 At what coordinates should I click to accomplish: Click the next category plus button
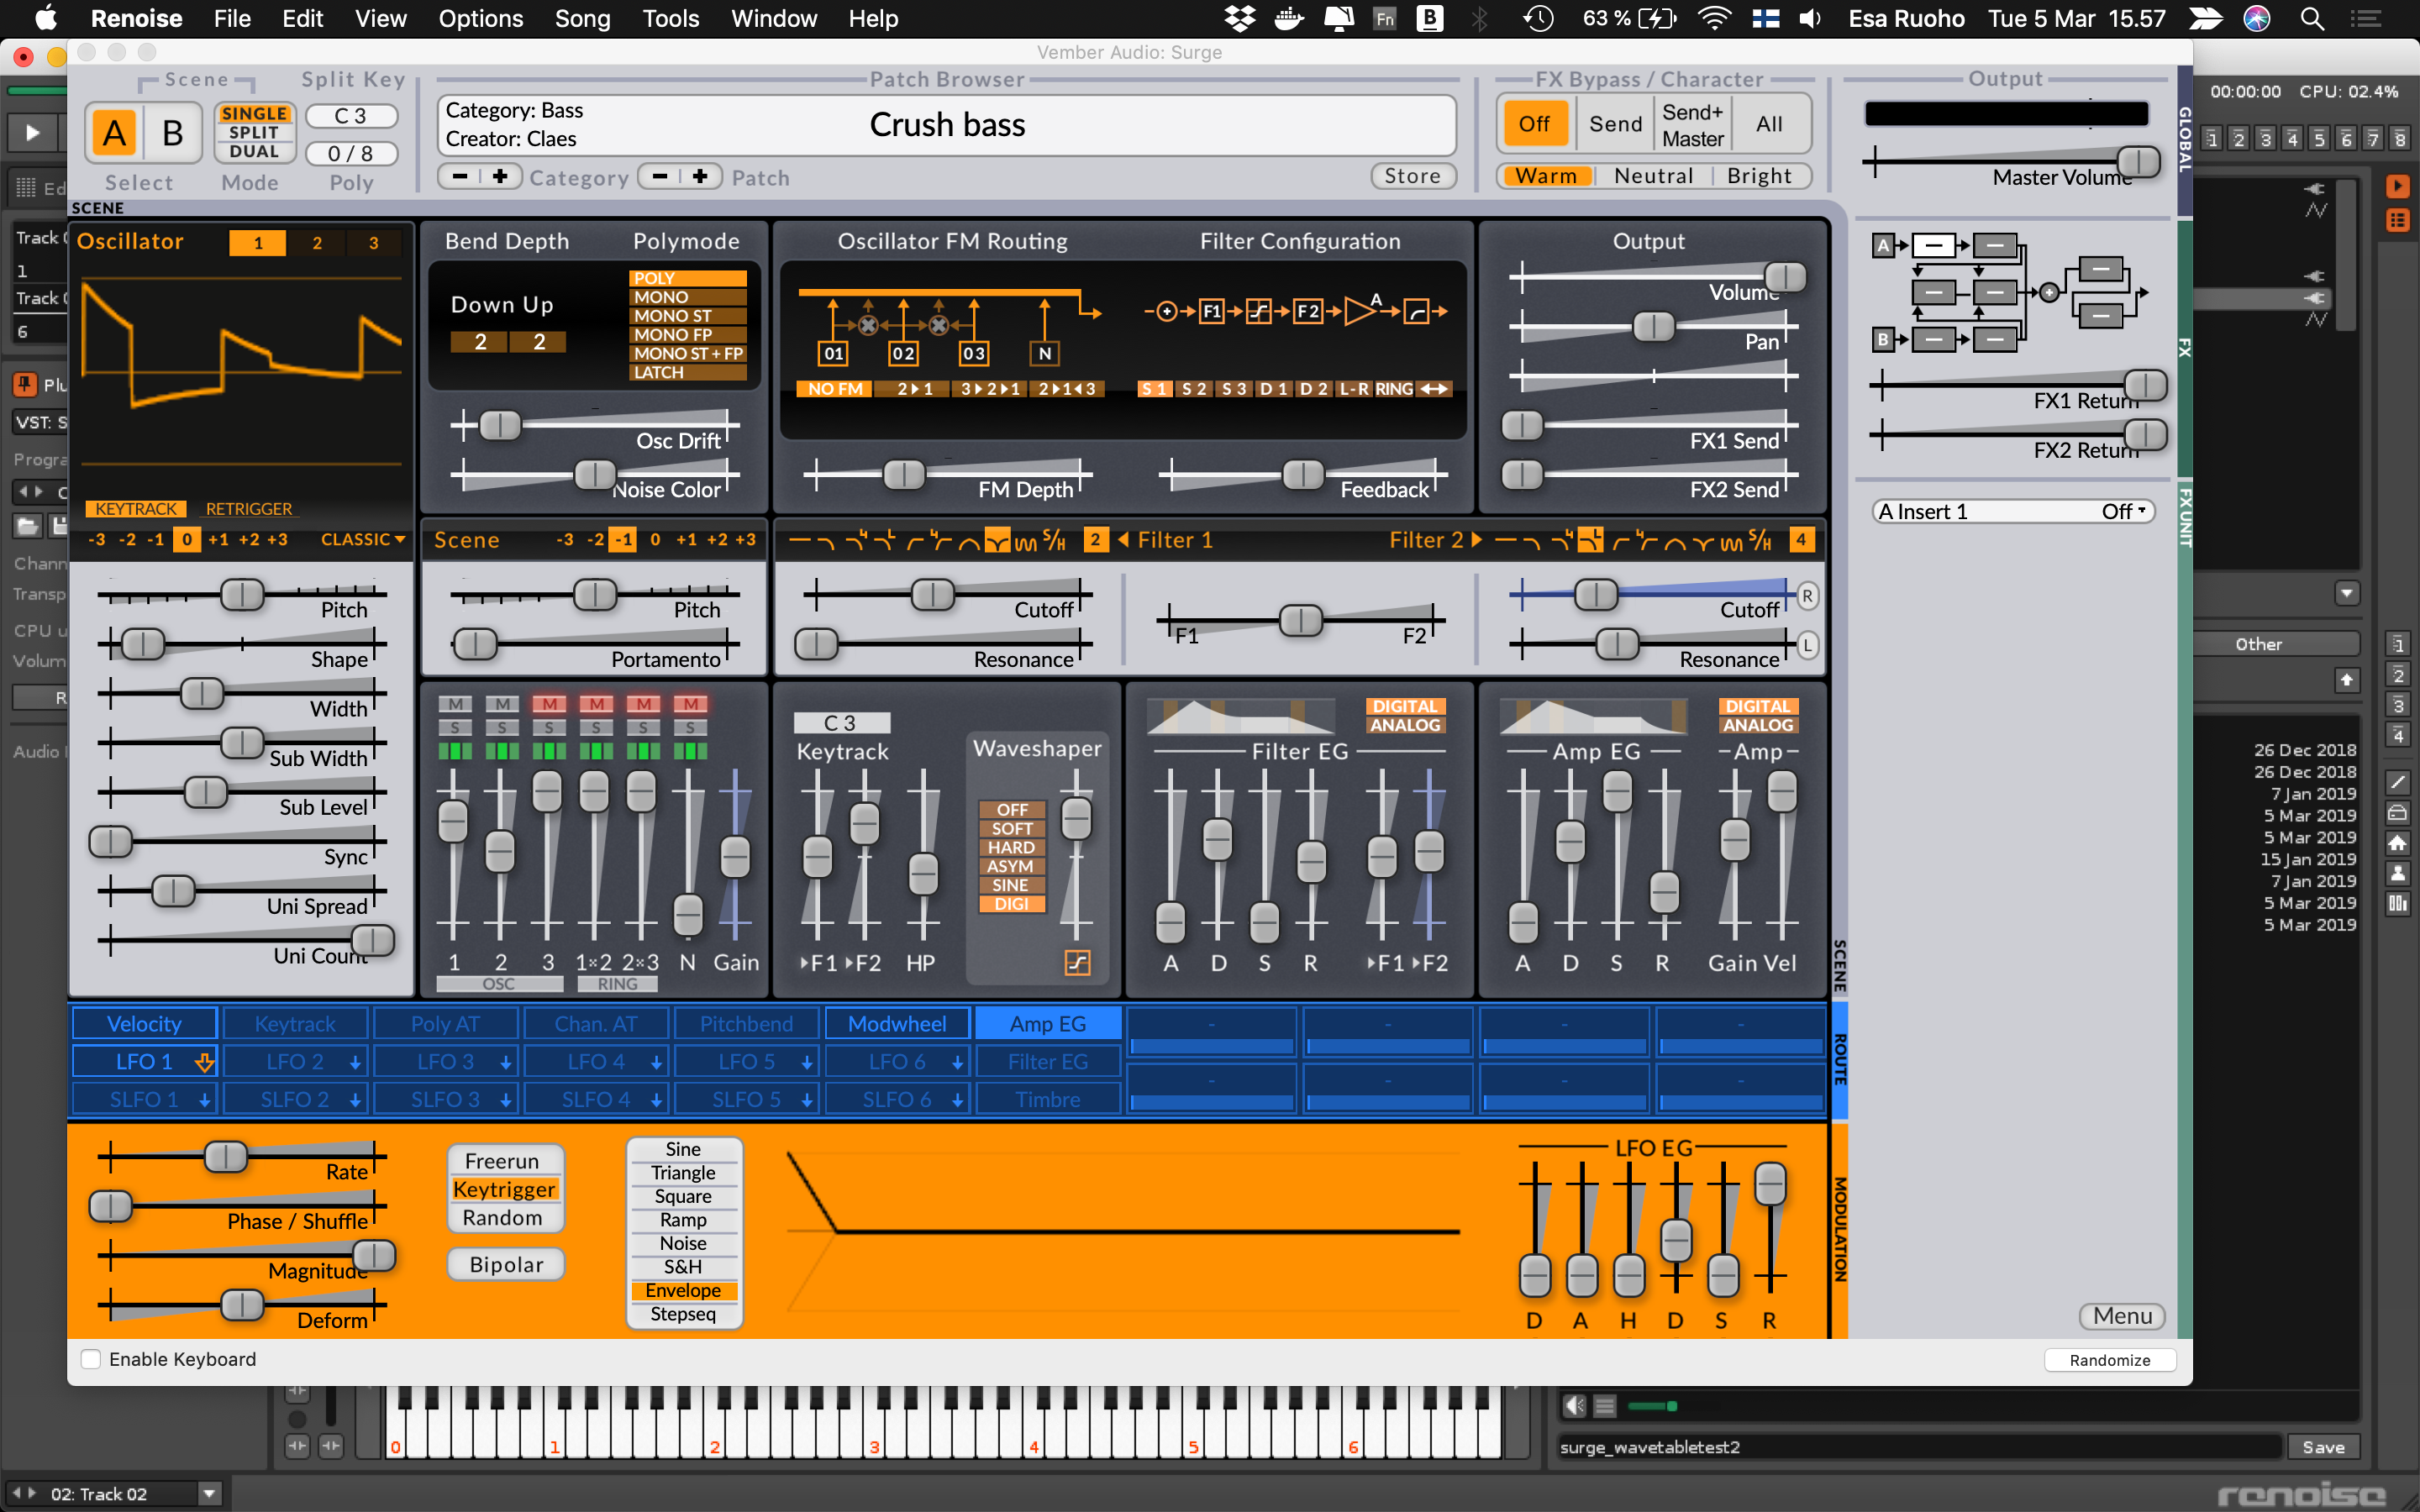click(500, 177)
